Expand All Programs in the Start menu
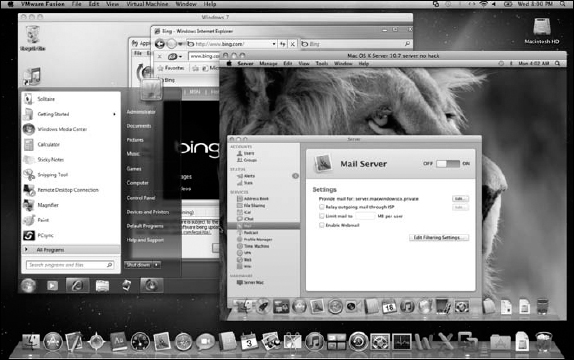 click(x=71, y=250)
